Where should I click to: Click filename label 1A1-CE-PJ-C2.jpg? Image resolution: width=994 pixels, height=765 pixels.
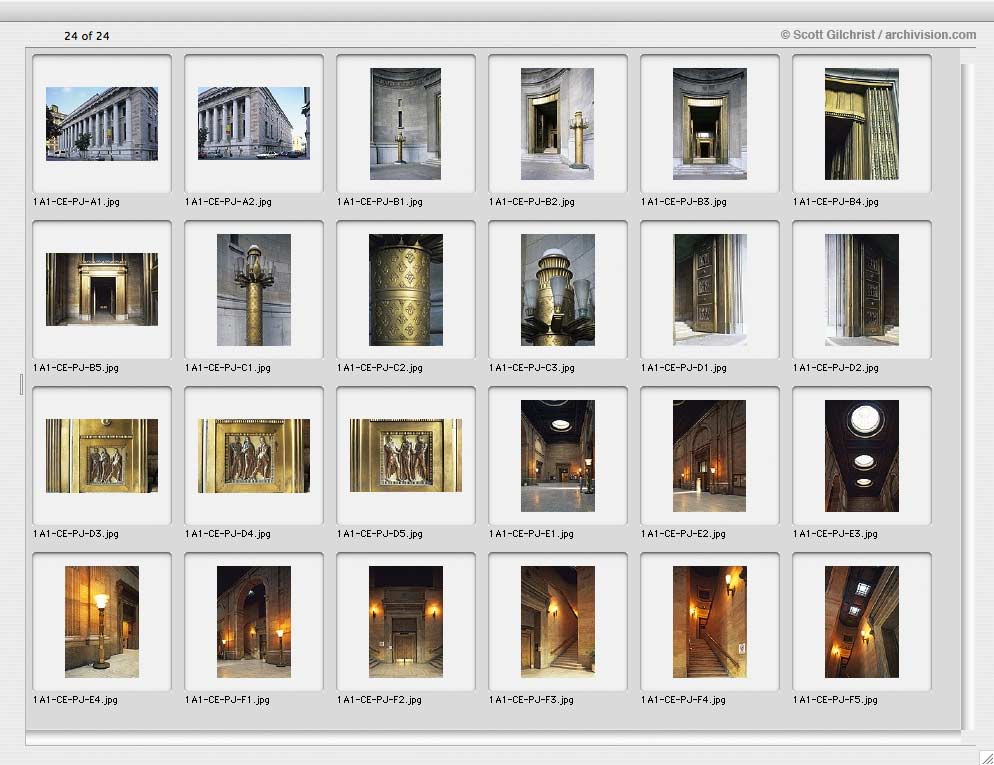pyautogui.click(x=380, y=368)
